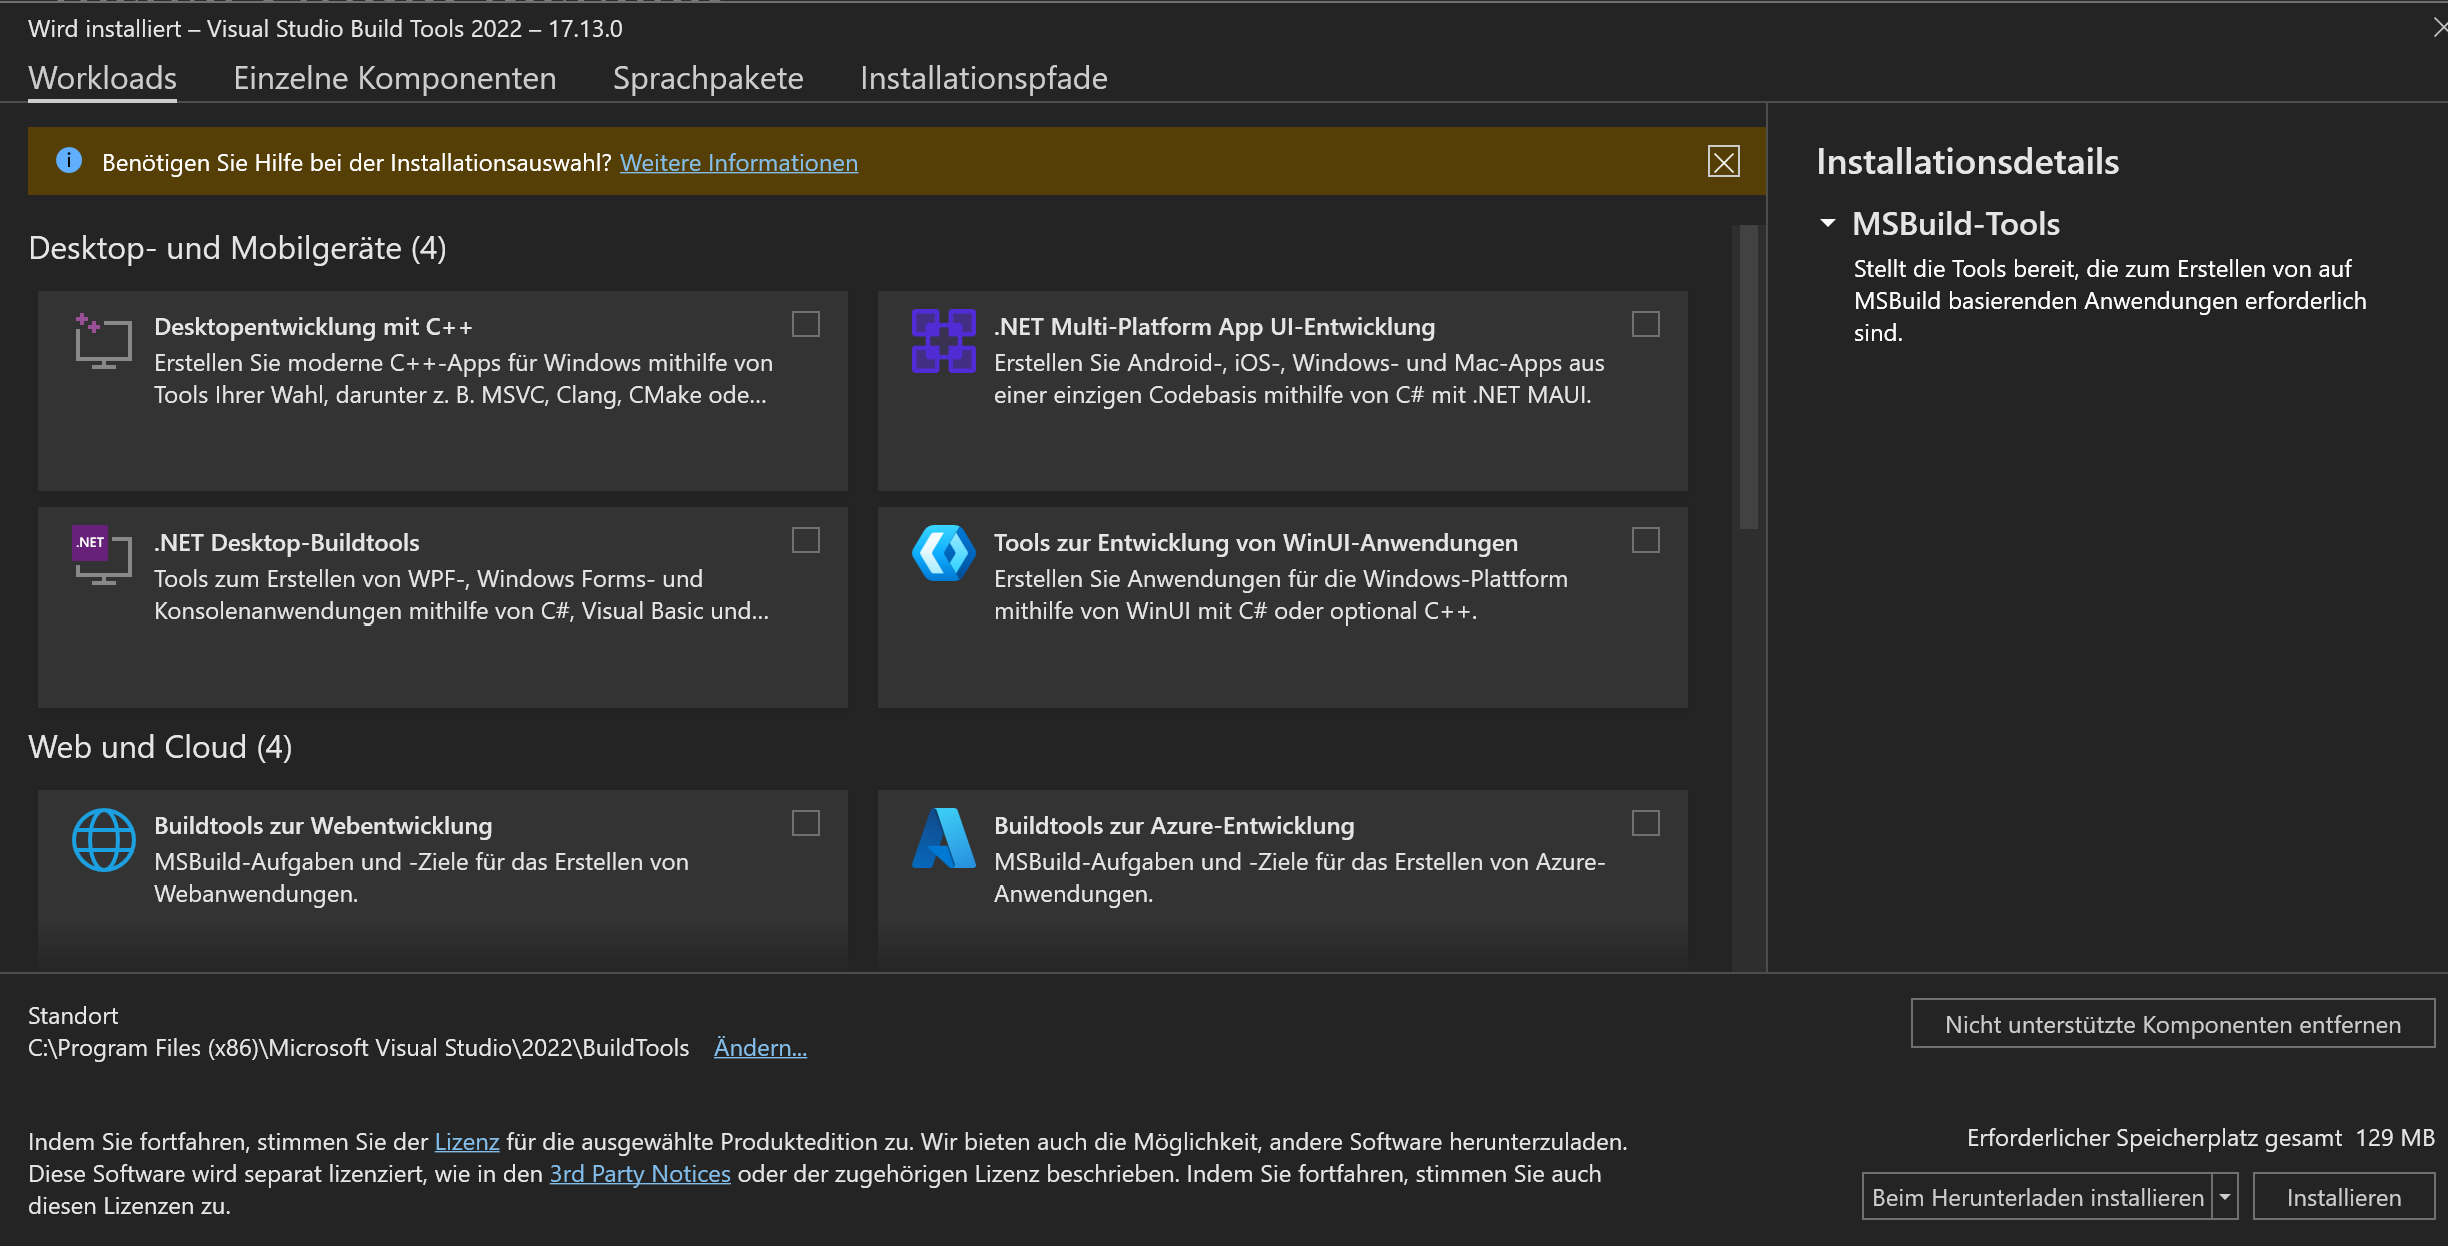Click the workloads list vertical scrollbar
This screenshot has width=2448, height=1246.
[x=1749, y=376]
